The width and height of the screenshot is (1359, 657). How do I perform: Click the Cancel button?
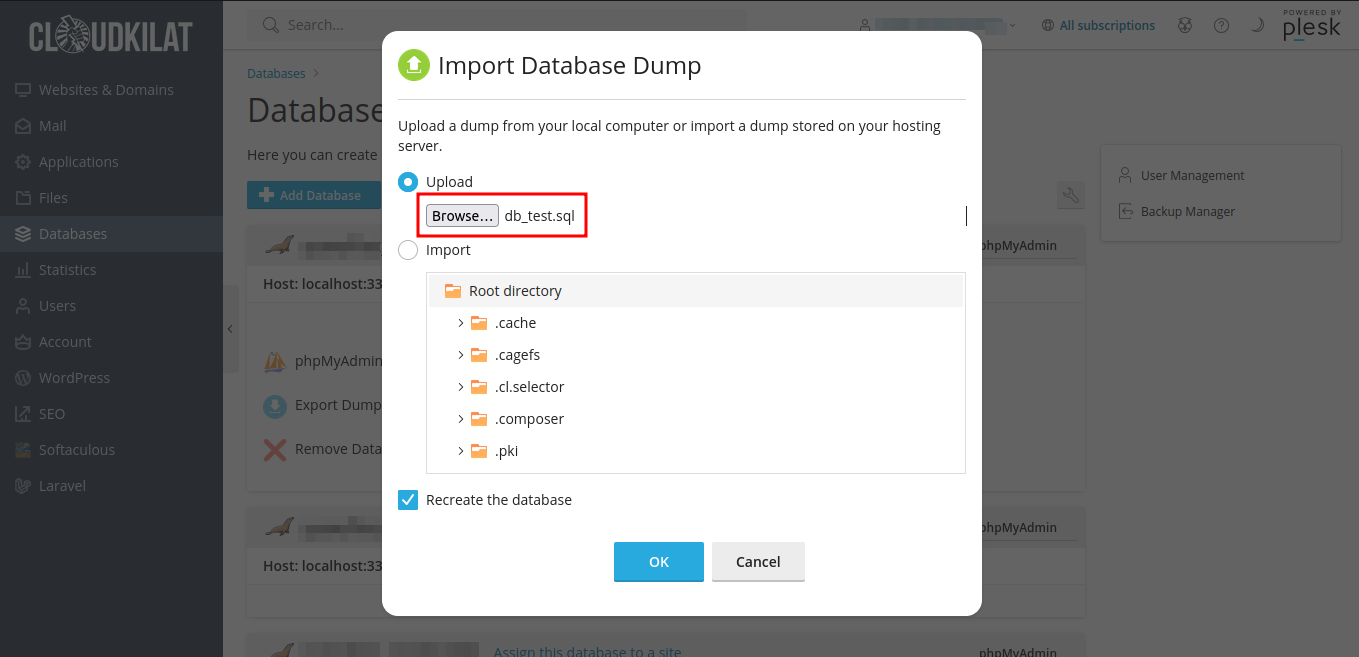758,562
